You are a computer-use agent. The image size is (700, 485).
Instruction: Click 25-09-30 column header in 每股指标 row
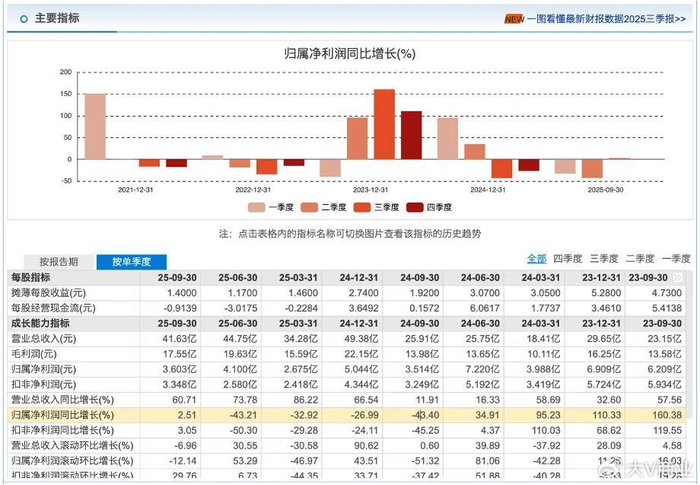(x=177, y=277)
